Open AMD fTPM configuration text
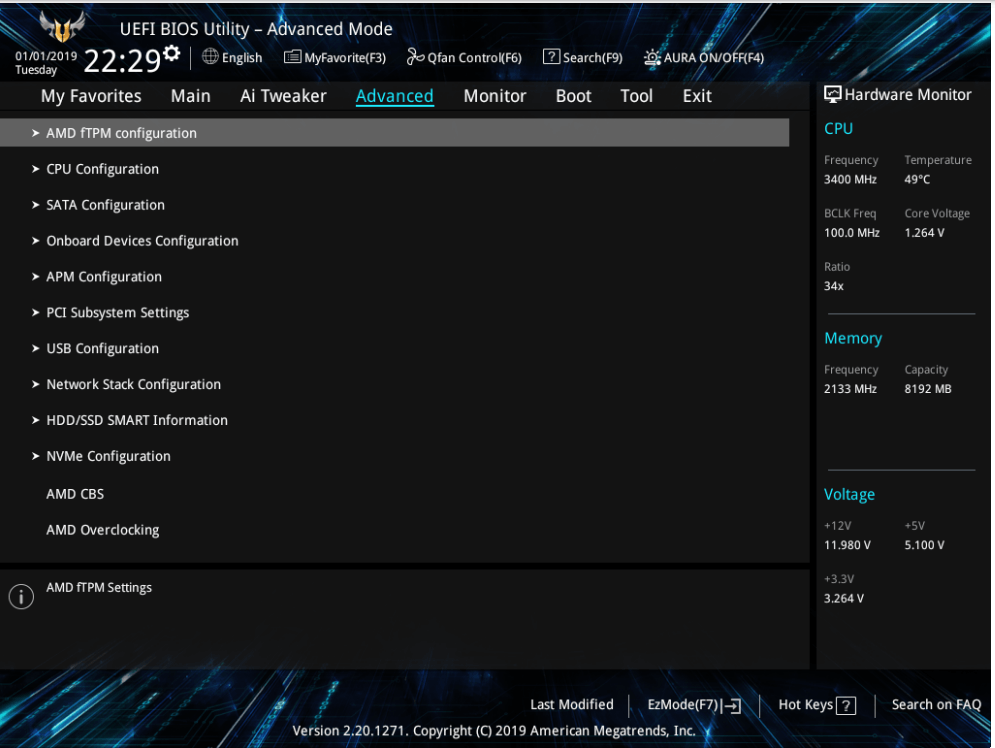Image resolution: width=995 pixels, height=748 pixels. [121, 133]
